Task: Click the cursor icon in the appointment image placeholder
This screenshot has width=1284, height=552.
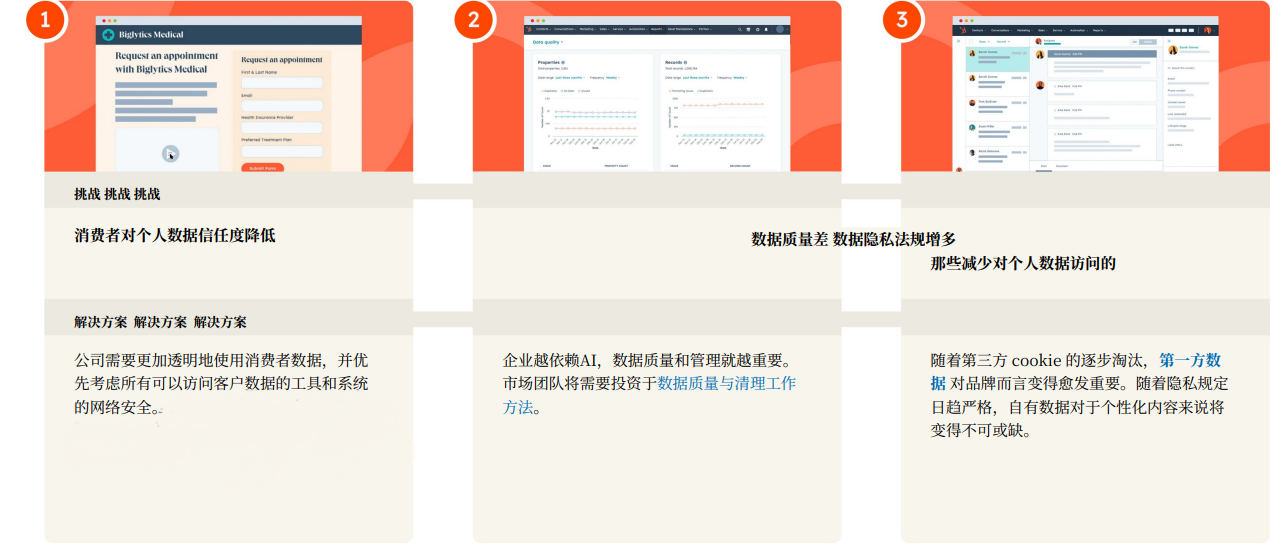Action: pos(170,154)
